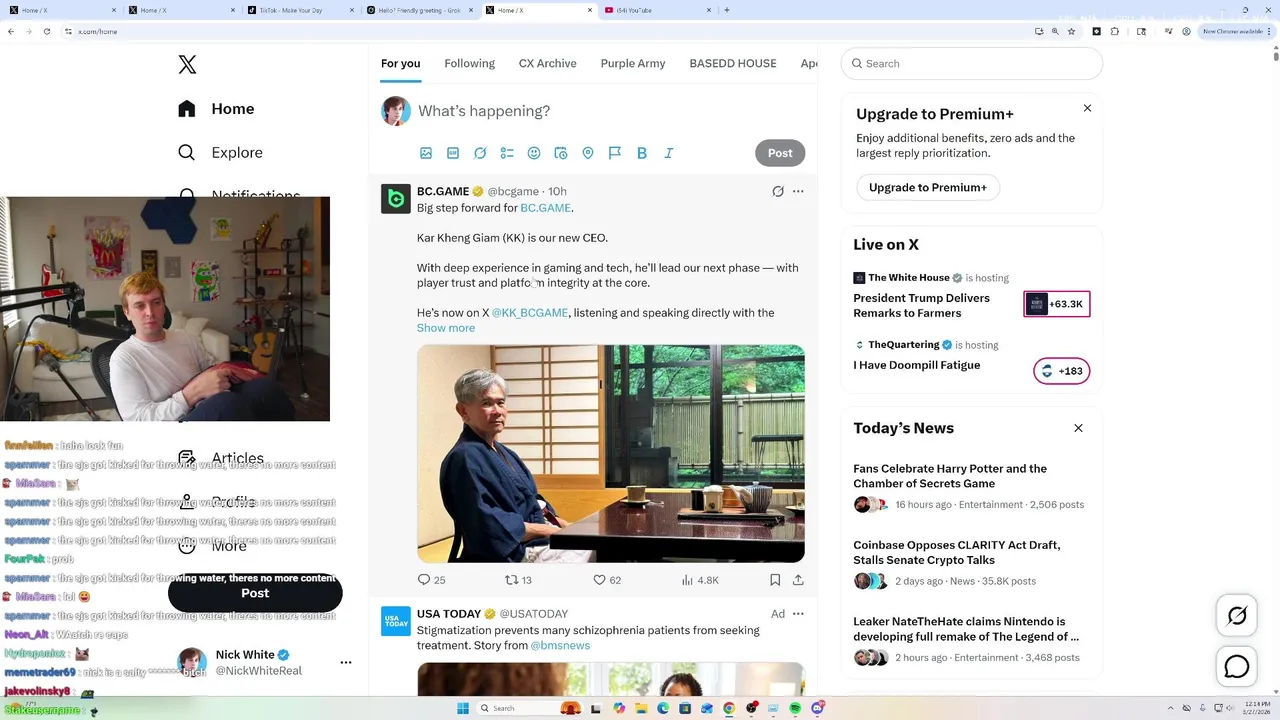Viewport: 1280px width, 720px height.
Task: Close the Today's News panel
Action: [1078, 428]
